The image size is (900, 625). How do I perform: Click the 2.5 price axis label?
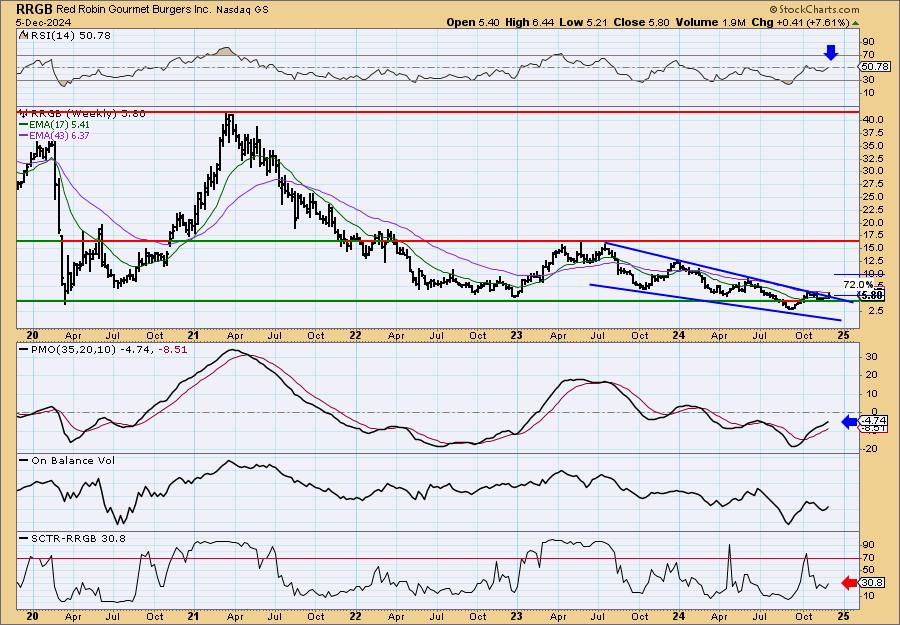(x=874, y=312)
